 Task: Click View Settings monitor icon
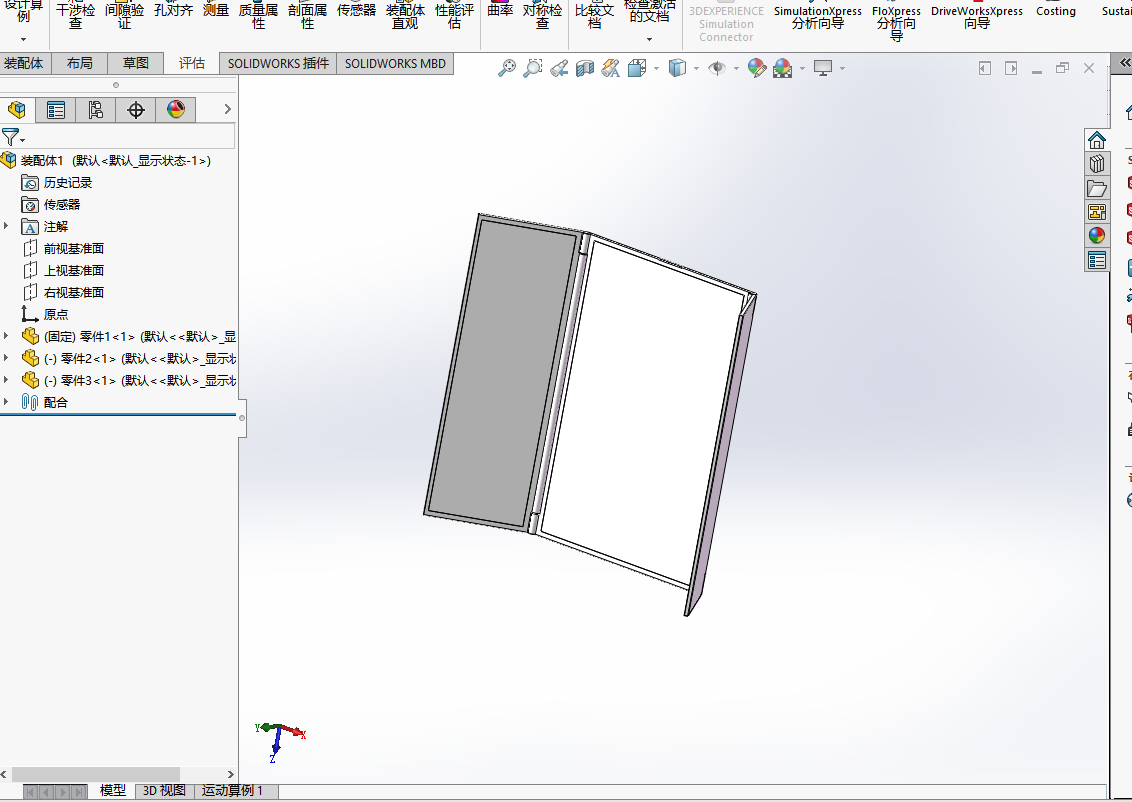click(x=823, y=68)
